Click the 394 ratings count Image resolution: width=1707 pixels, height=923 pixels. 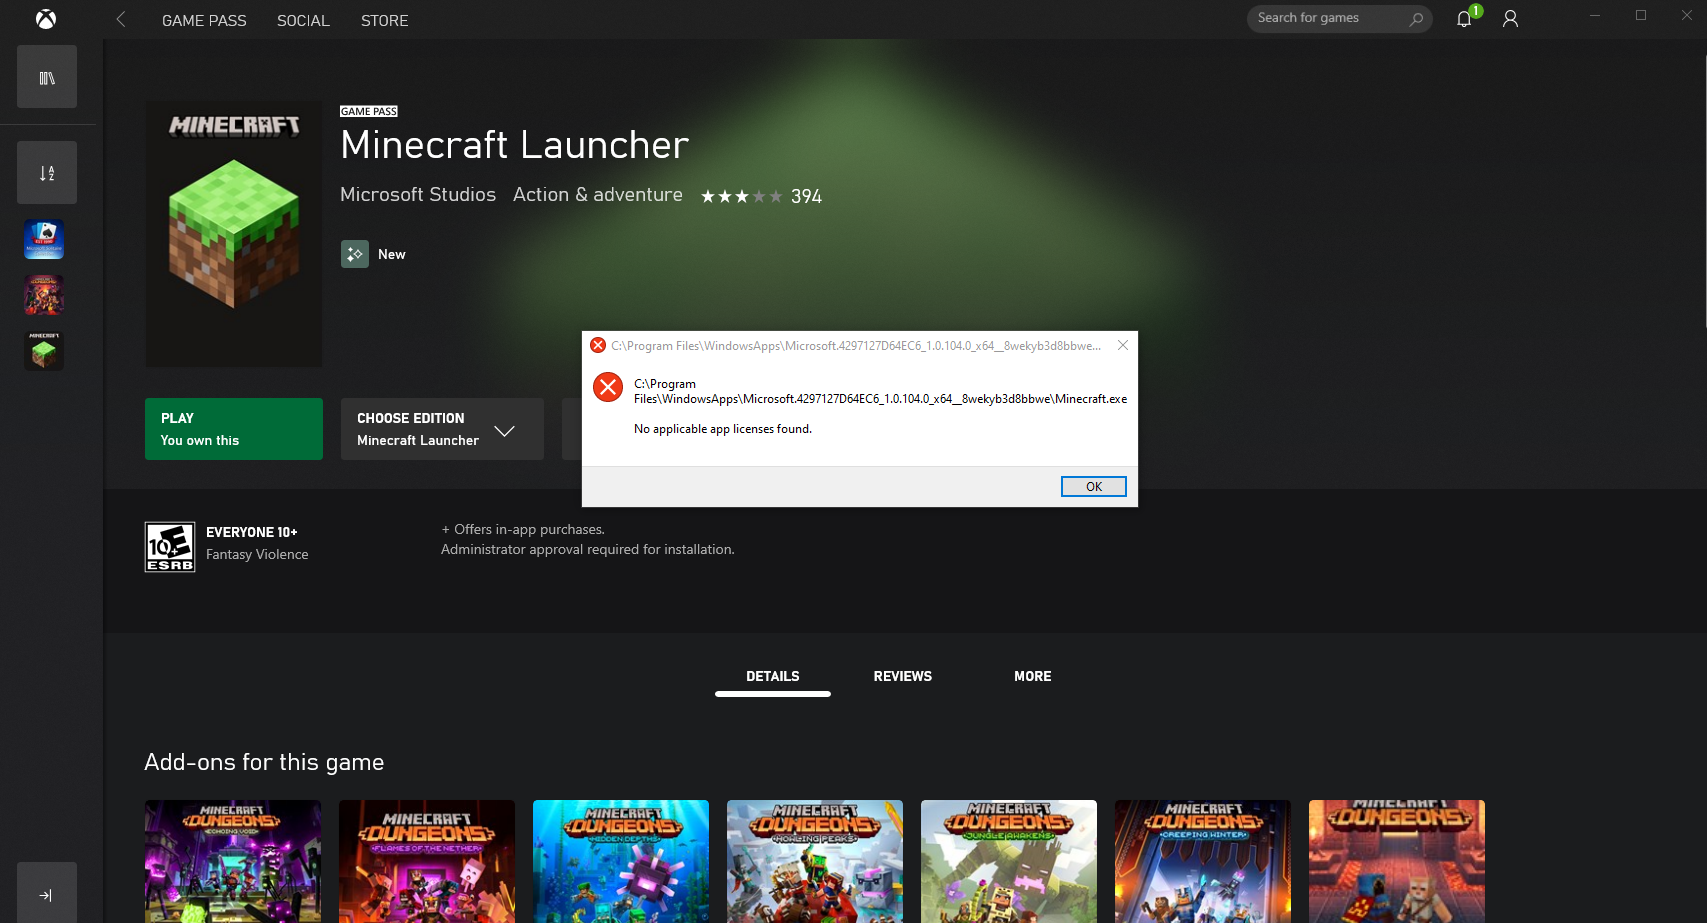[x=806, y=197]
